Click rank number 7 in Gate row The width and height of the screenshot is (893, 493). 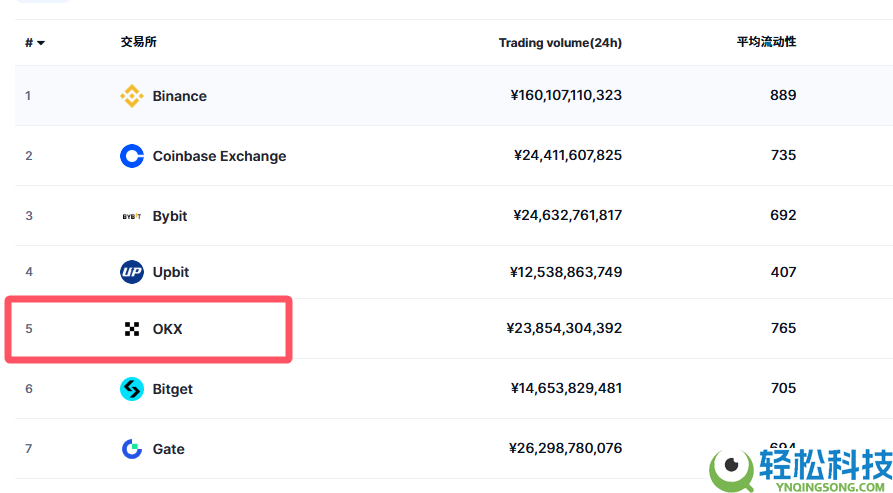28,449
